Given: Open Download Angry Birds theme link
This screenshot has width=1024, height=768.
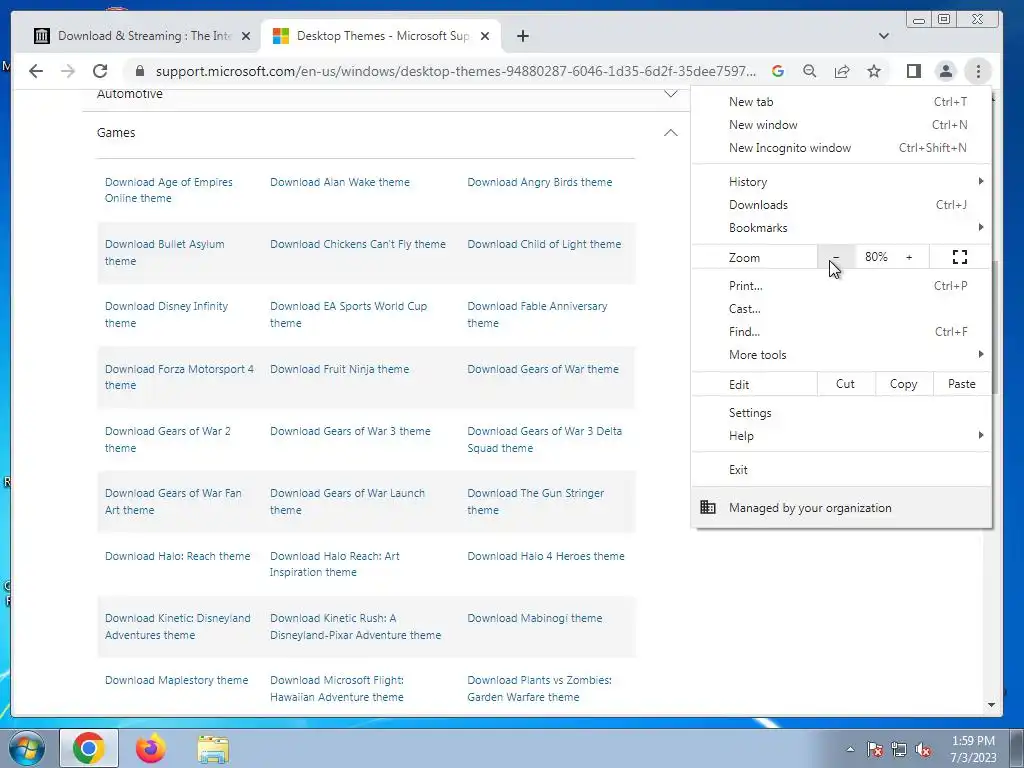Looking at the screenshot, I should [539, 182].
